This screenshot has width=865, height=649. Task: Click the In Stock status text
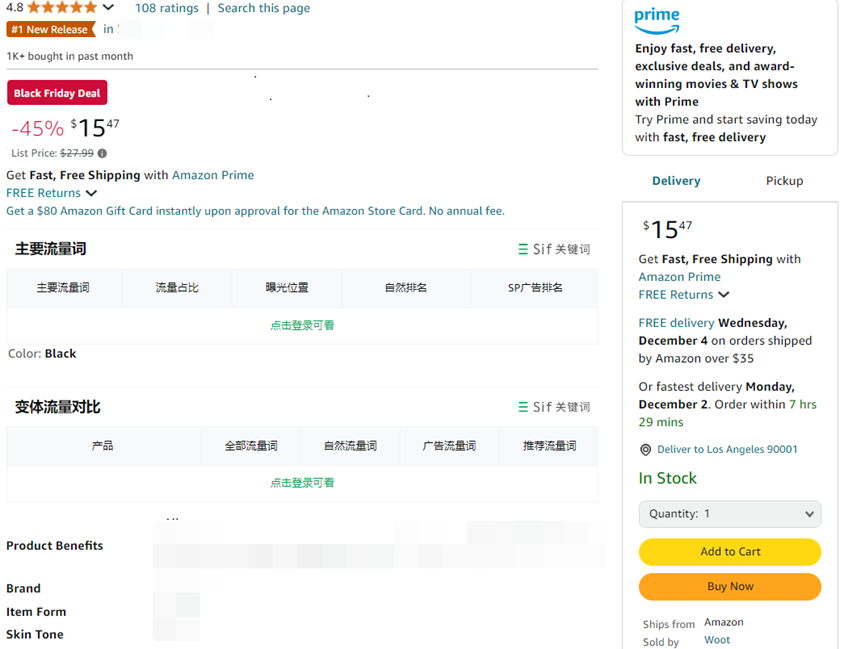pos(668,478)
